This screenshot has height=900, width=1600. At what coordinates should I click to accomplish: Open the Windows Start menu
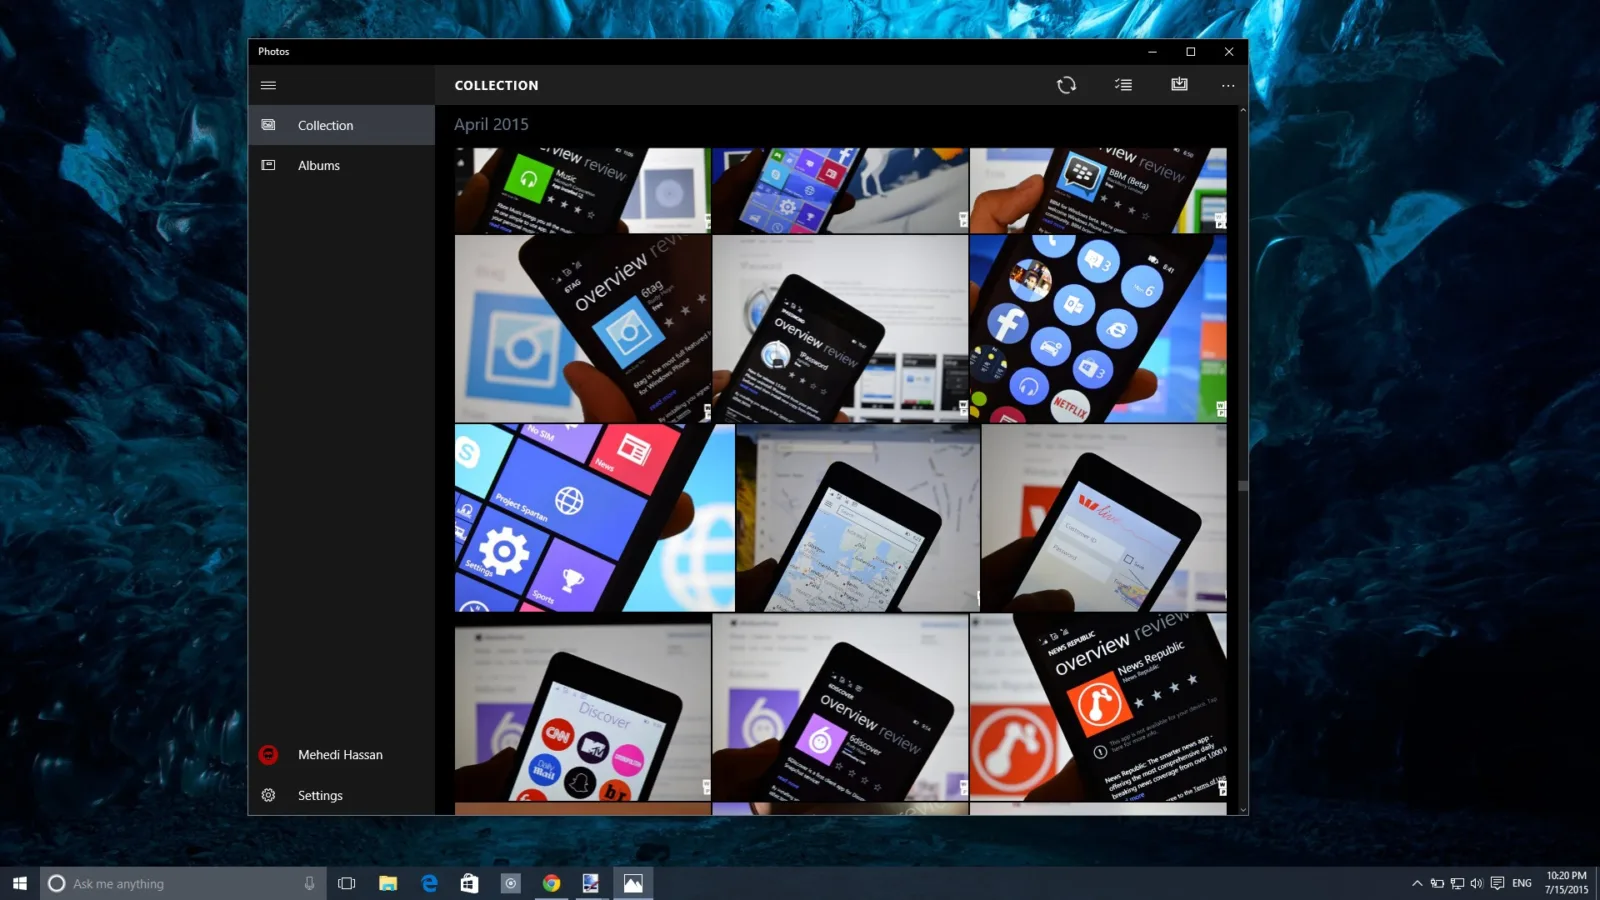pos(20,883)
